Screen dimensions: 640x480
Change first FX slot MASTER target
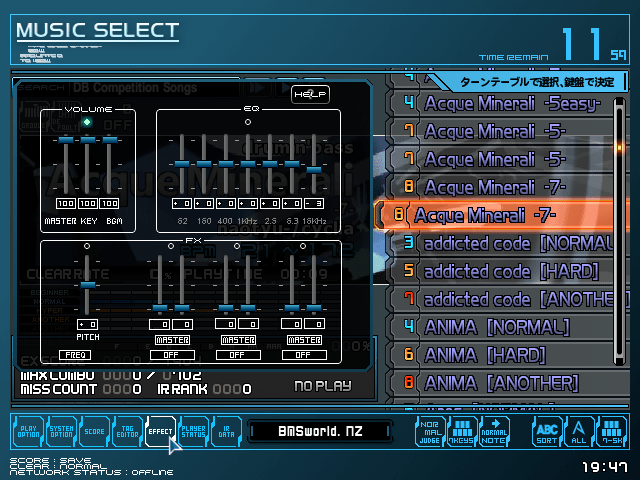coord(172,340)
